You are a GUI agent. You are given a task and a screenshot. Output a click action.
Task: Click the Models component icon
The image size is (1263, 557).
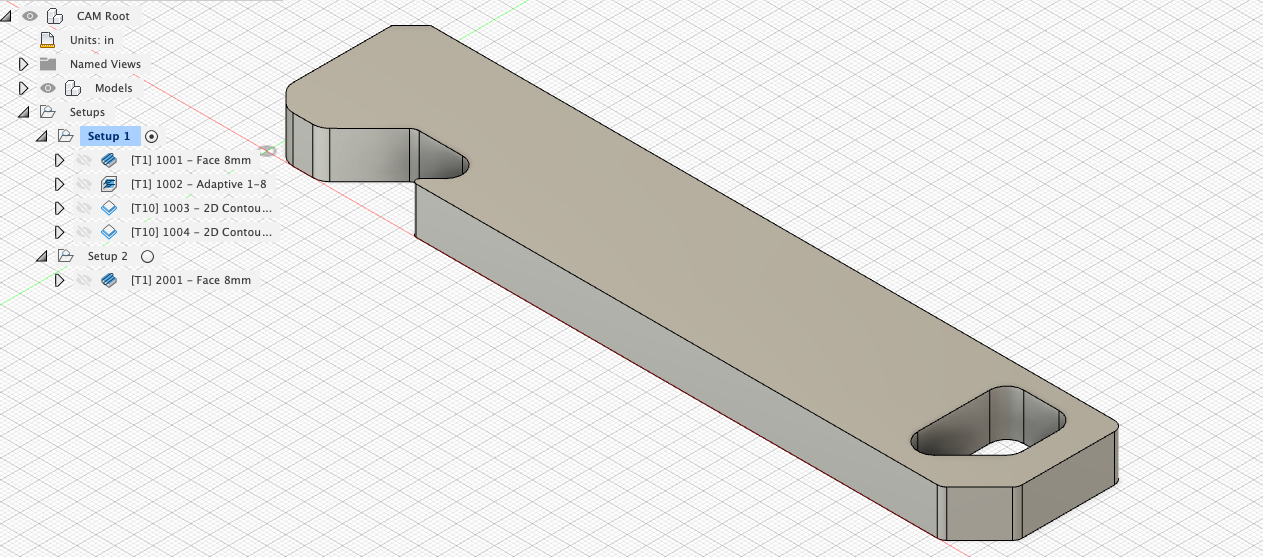click(72, 88)
